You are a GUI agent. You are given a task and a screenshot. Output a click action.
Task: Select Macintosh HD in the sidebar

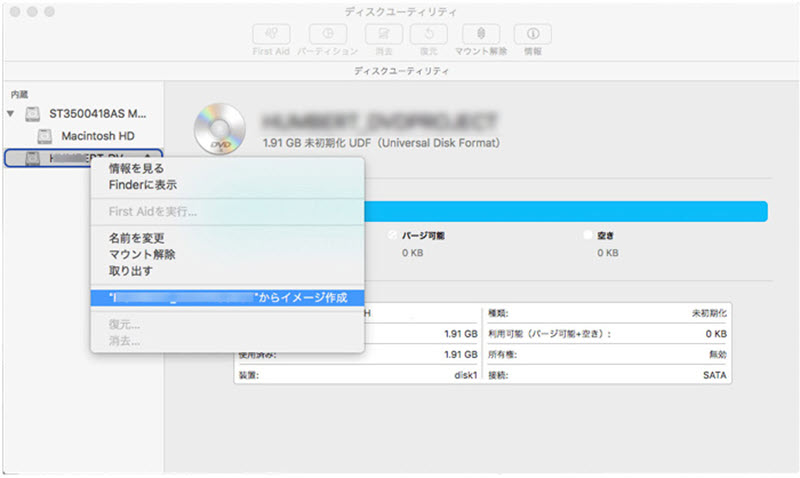coord(97,134)
